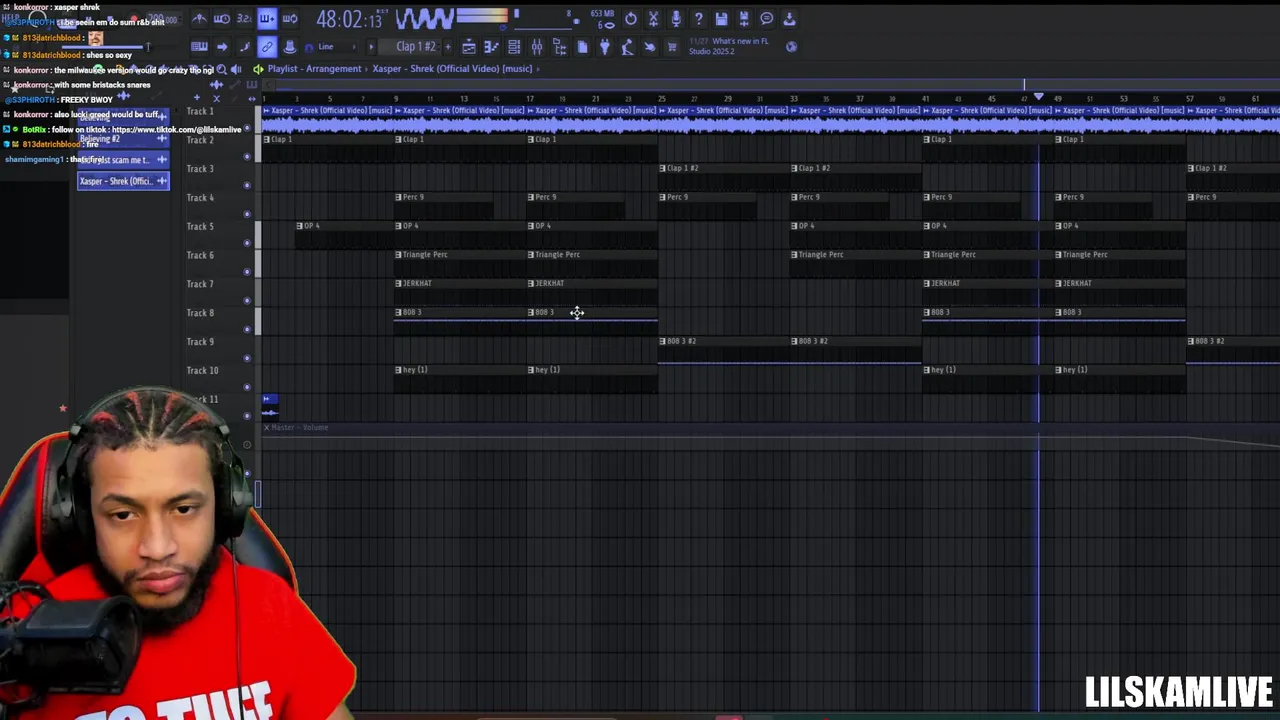The height and width of the screenshot is (720, 1280).
Task: Open the Mixer icon
Action: pyautogui.click(x=537, y=47)
